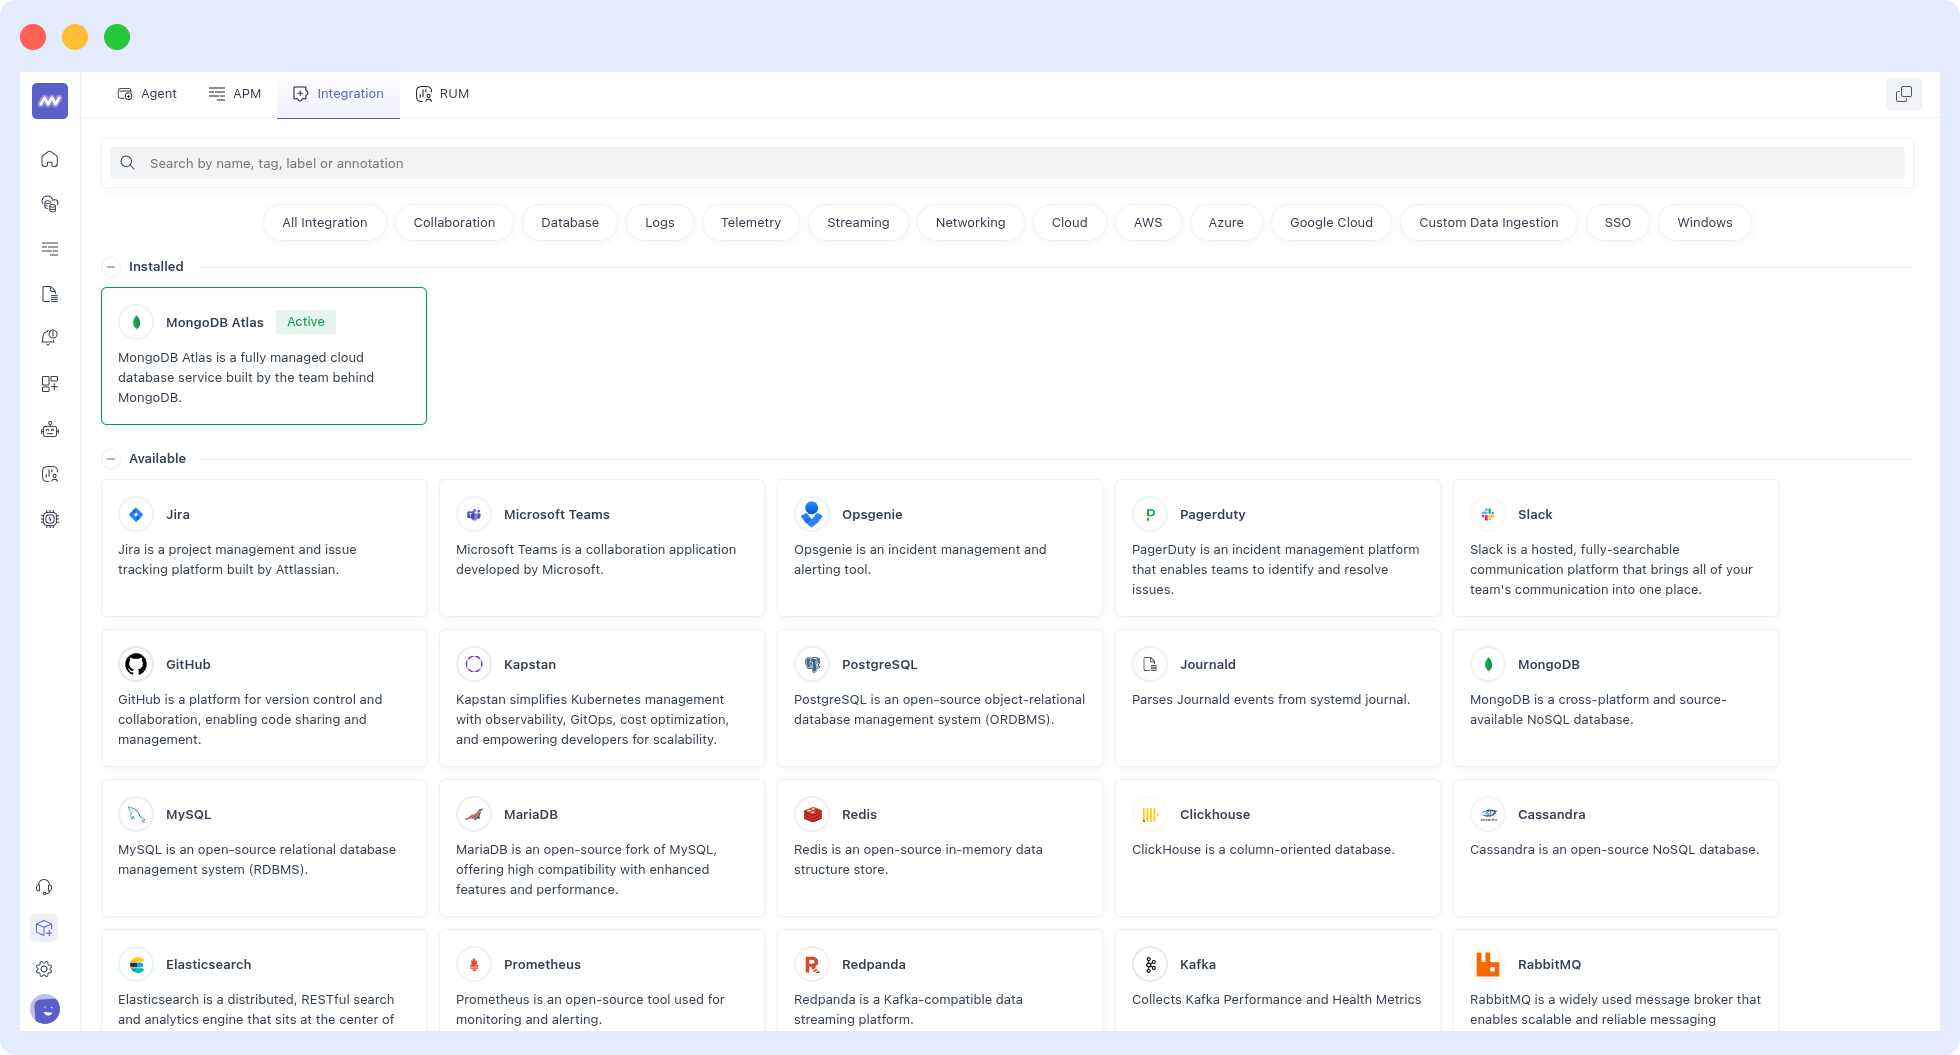Collapse the Available section
1960x1055 pixels.
click(x=111, y=458)
